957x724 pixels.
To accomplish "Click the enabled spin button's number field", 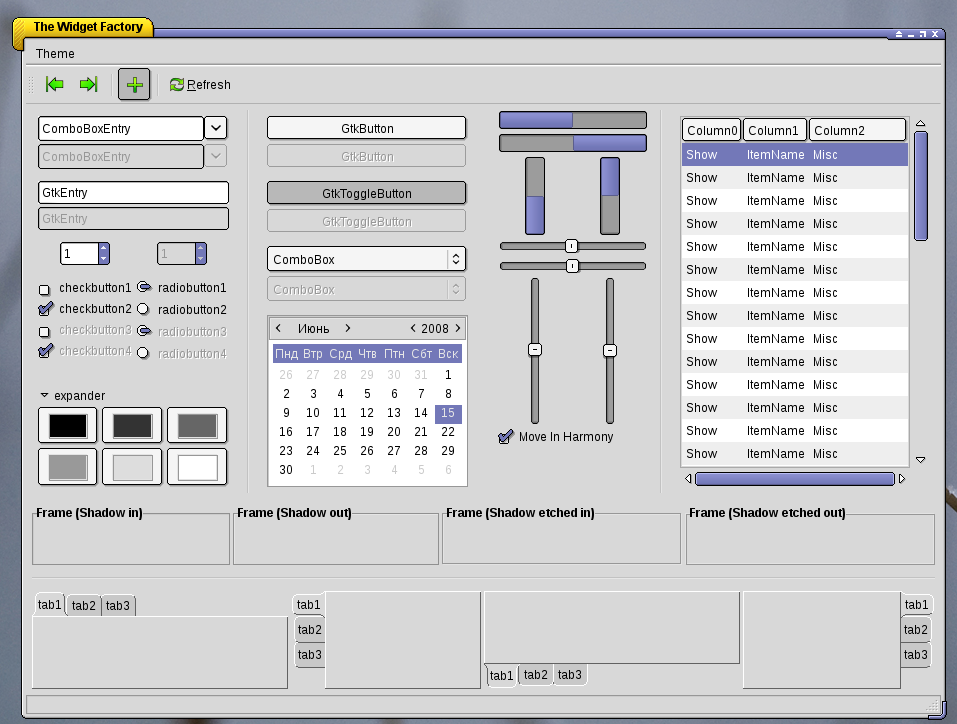I will tap(79, 254).
